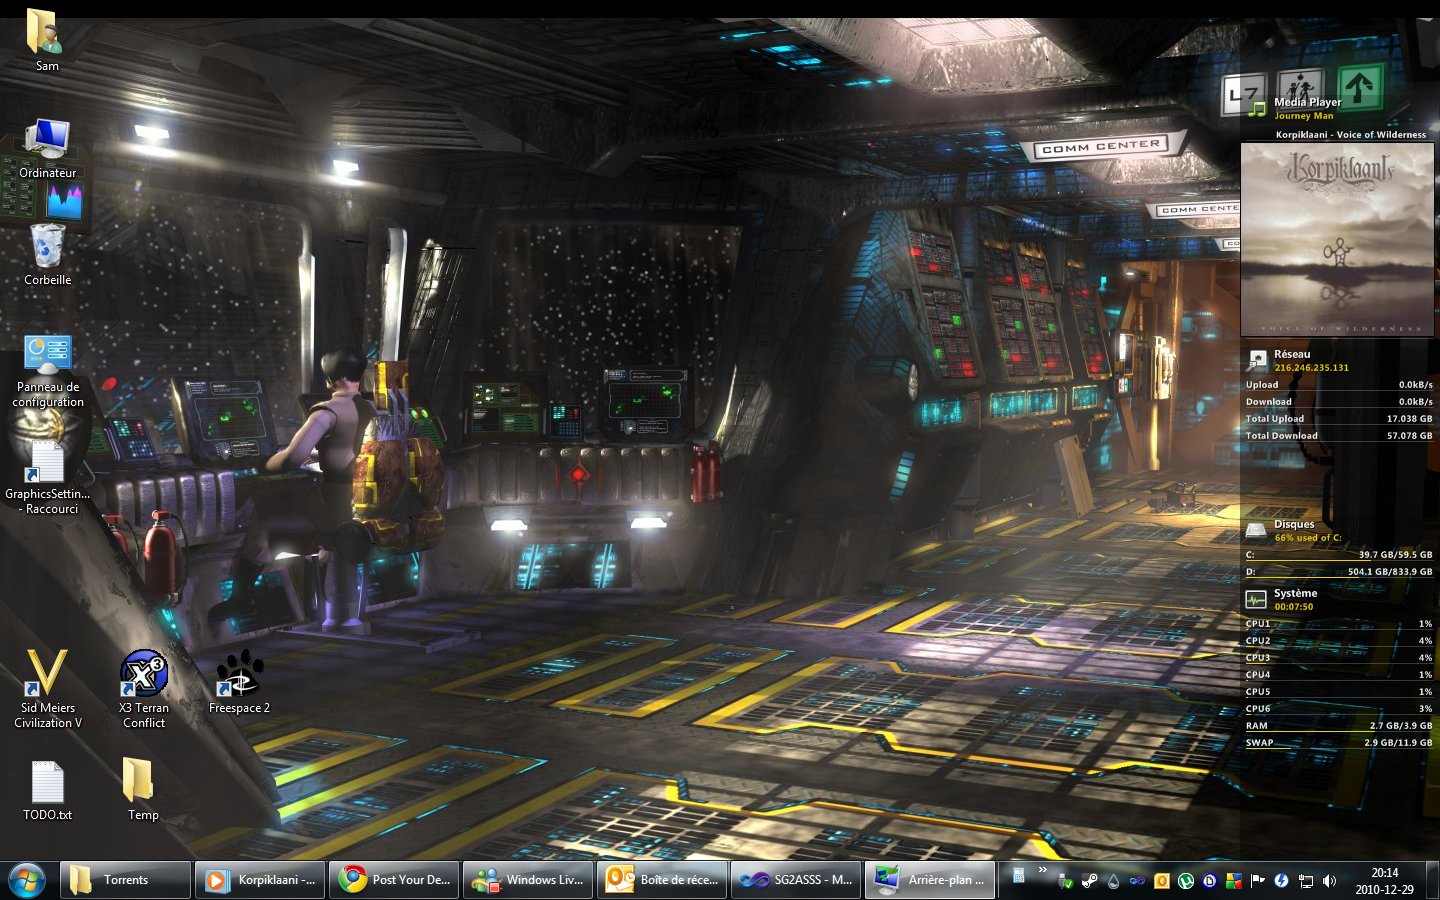Click the blue infinity-shaped tray icon
This screenshot has height=900, width=1440.
click(x=1137, y=881)
